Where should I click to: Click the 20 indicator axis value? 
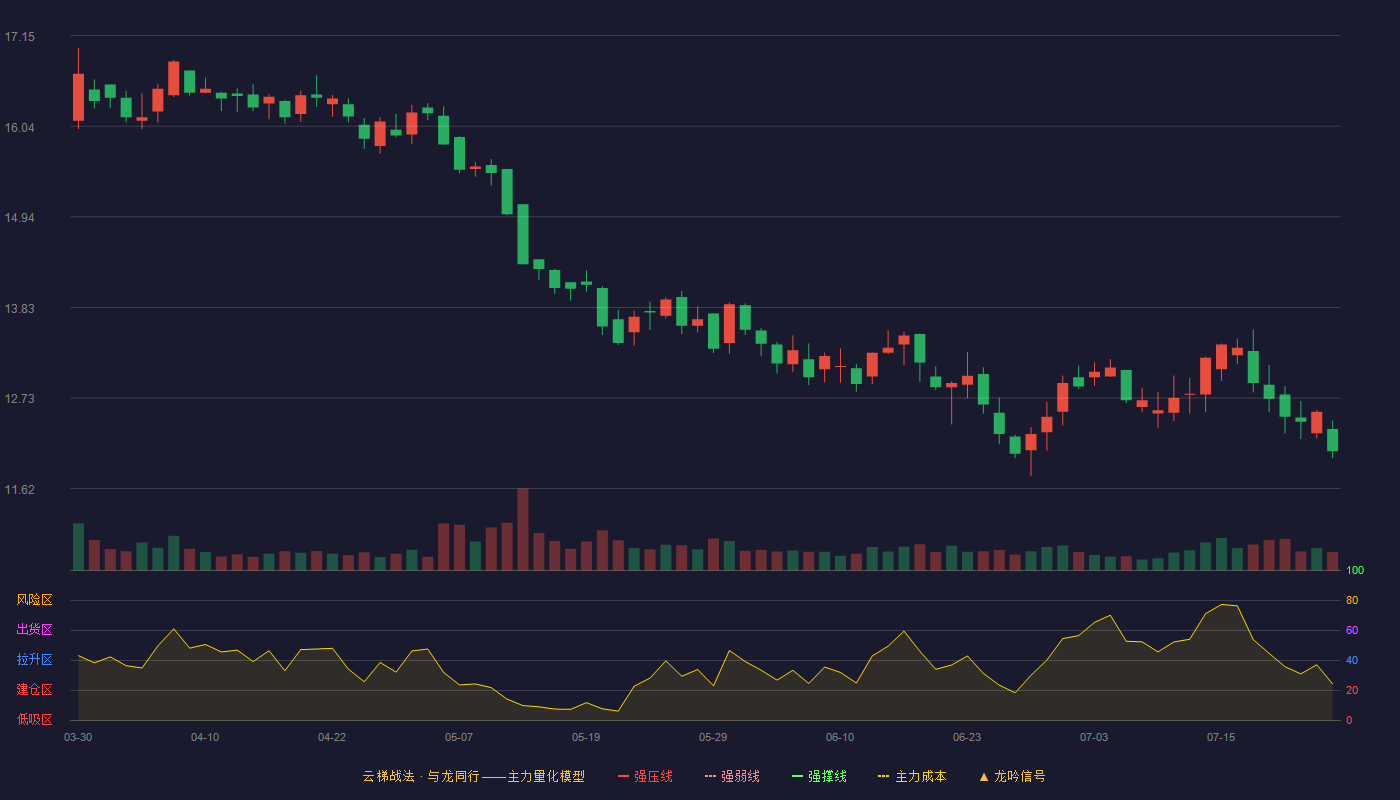coord(1352,690)
